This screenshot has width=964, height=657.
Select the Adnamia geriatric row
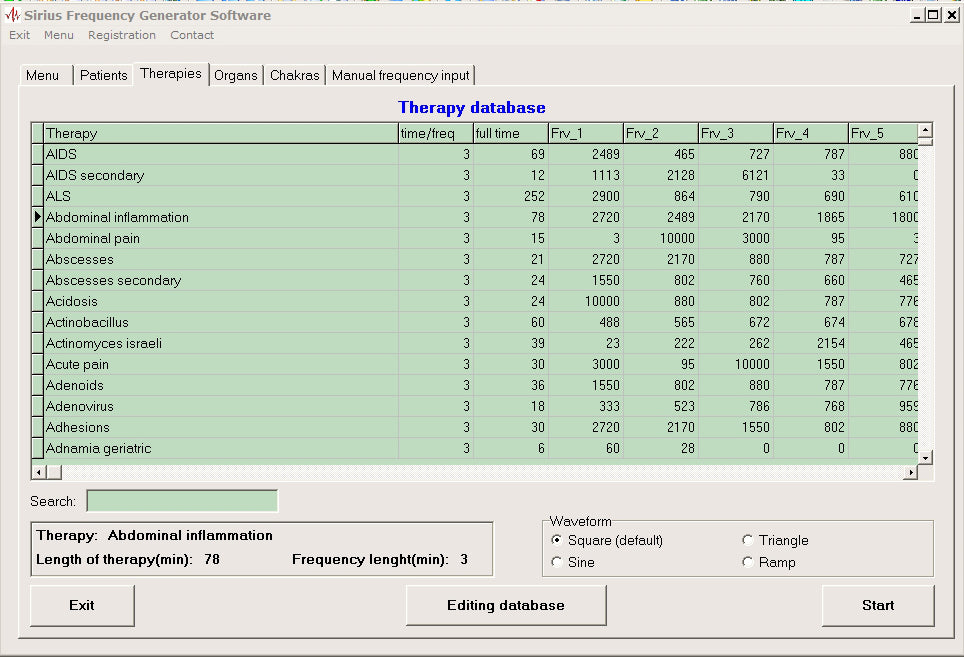(475, 448)
